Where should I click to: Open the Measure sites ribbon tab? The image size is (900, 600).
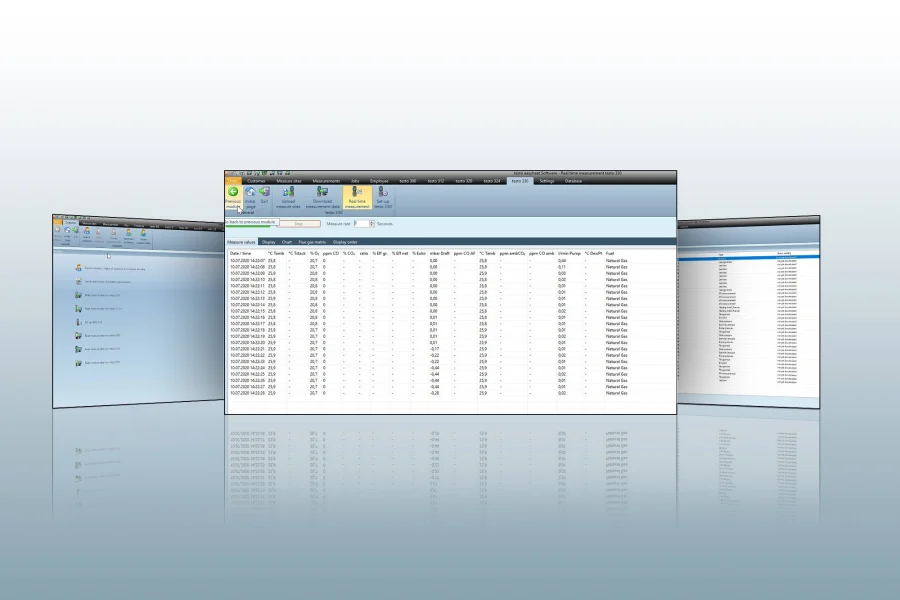point(289,181)
